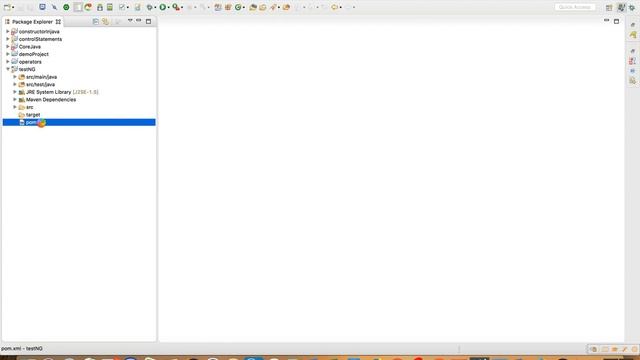
Task: Open the External Tools dropdown arrow
Action: coord(182,7)
